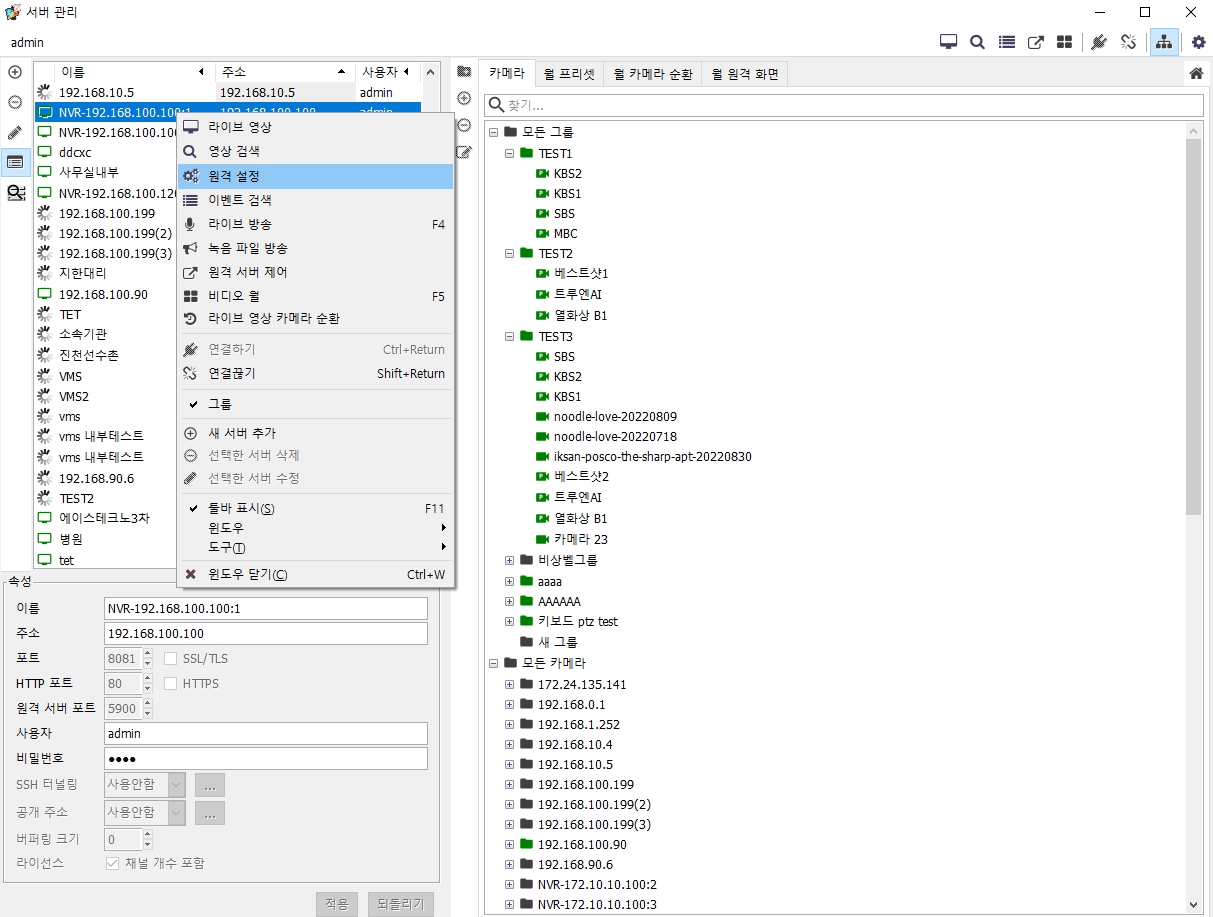This screenshot has height=917, width=1213.
Task: Click the event list icon in top toolbar
Action: pyautogui.click(x=1007, y=42)
